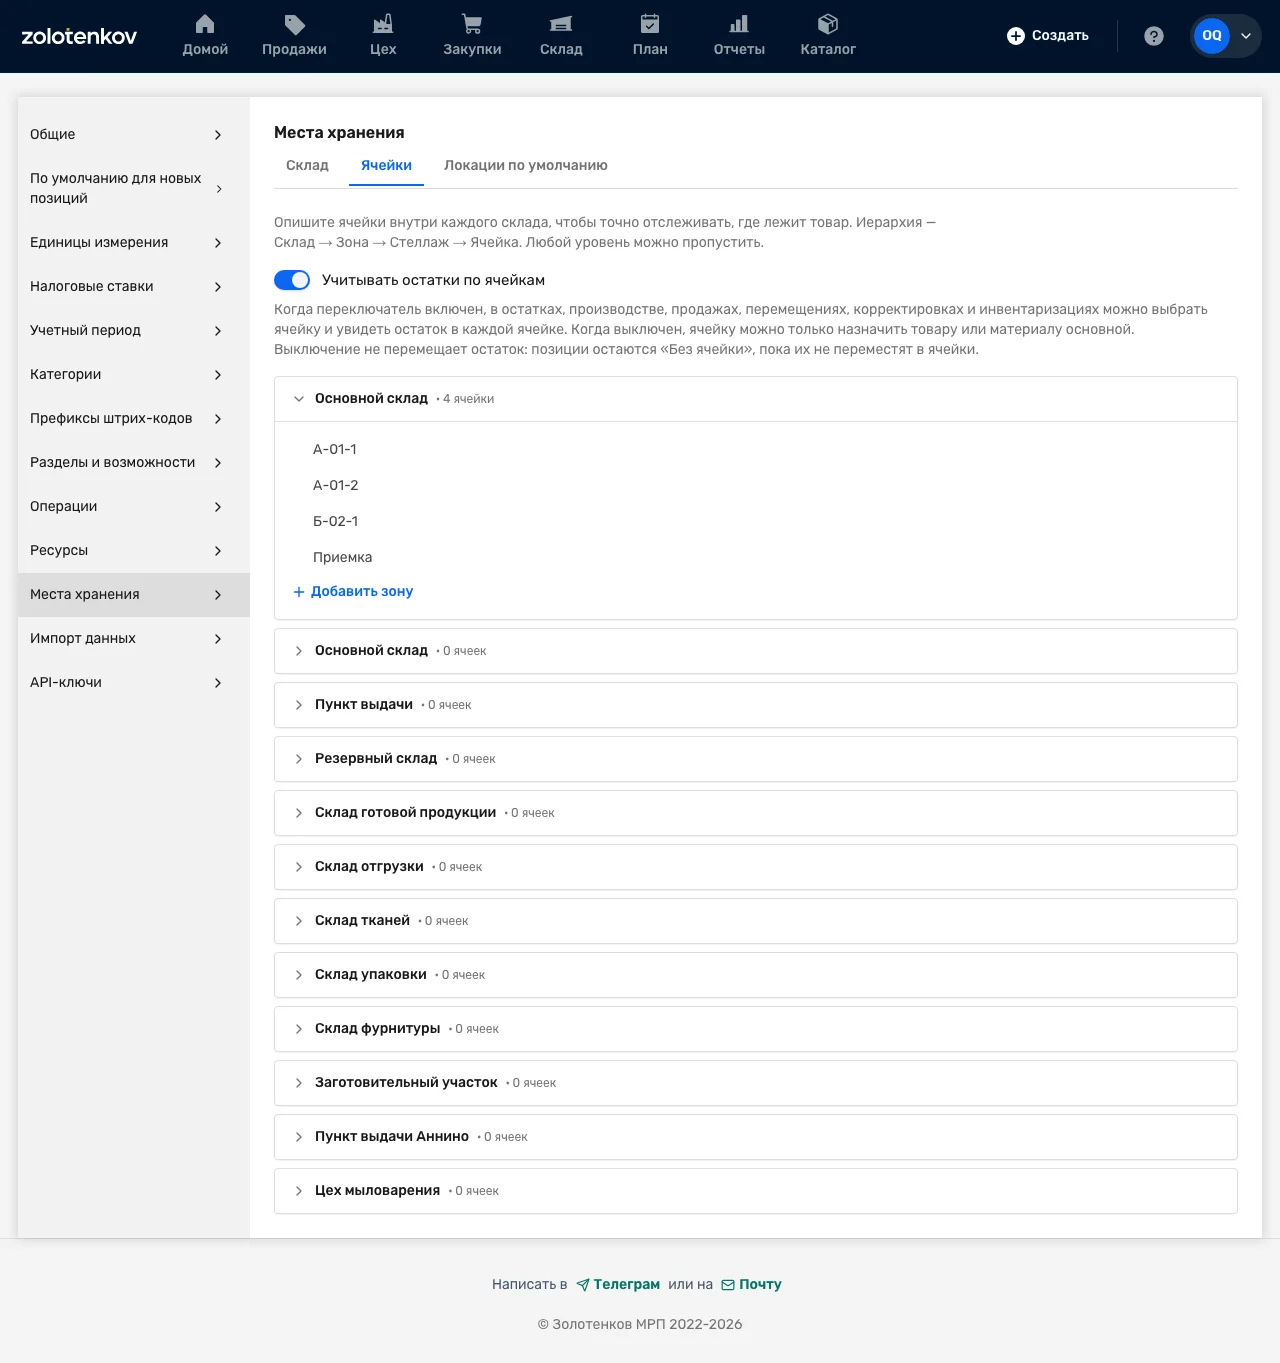The image size is (1280, 1363).
Task: Disable Учитывать остатки по ячейкам switch
Action: coord(292,280)
